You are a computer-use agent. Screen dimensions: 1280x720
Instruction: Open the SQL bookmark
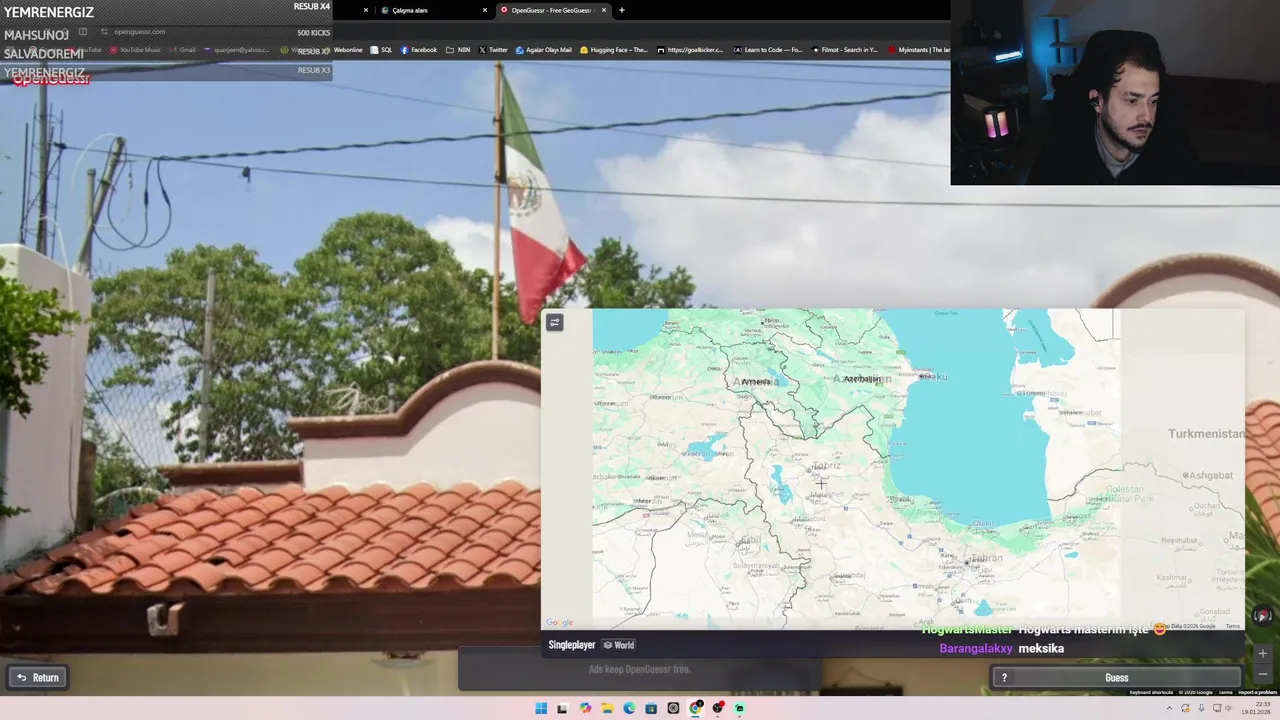pyautogui.click(x=381, y=50)
